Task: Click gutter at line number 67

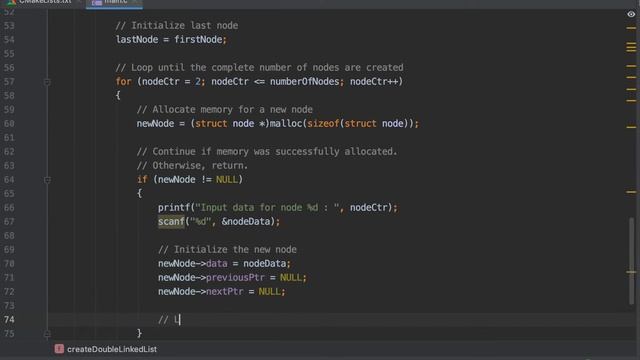Action: click(9, 222)
